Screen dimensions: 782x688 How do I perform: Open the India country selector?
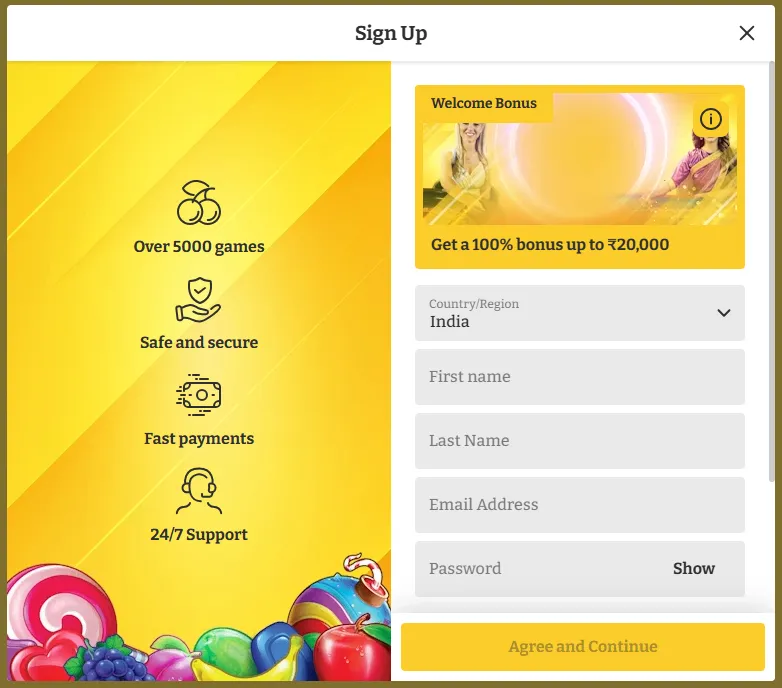pyautogui.click(x=580, y=313)
